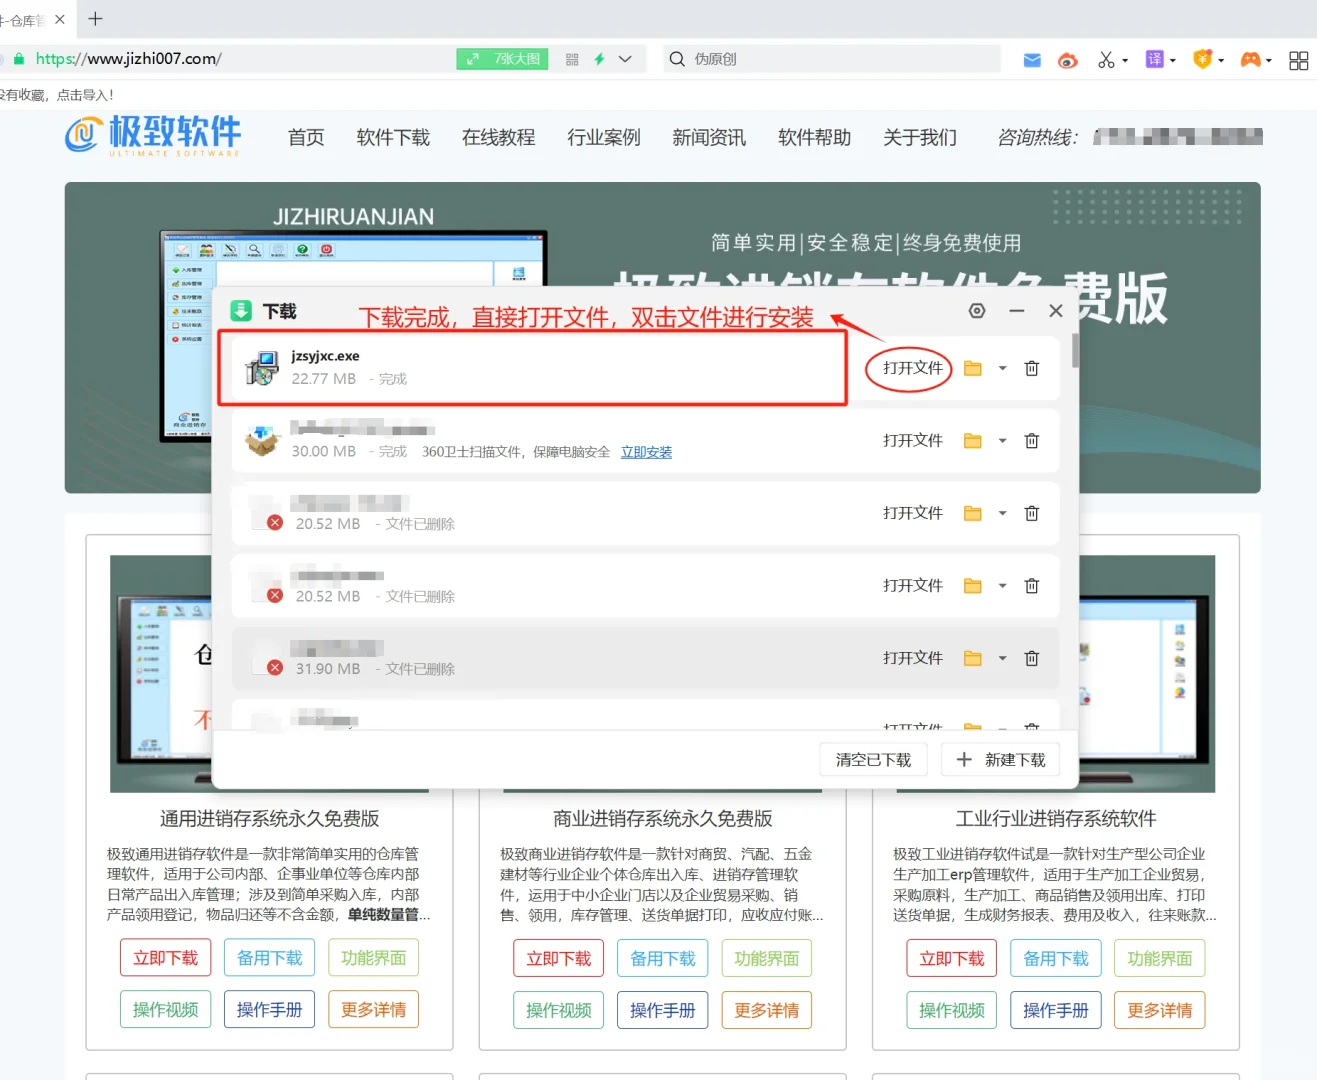Delete jzsyjc.exe using the trash icon
This screenshot has height=1080, width=1317.
pos(1031,368)
